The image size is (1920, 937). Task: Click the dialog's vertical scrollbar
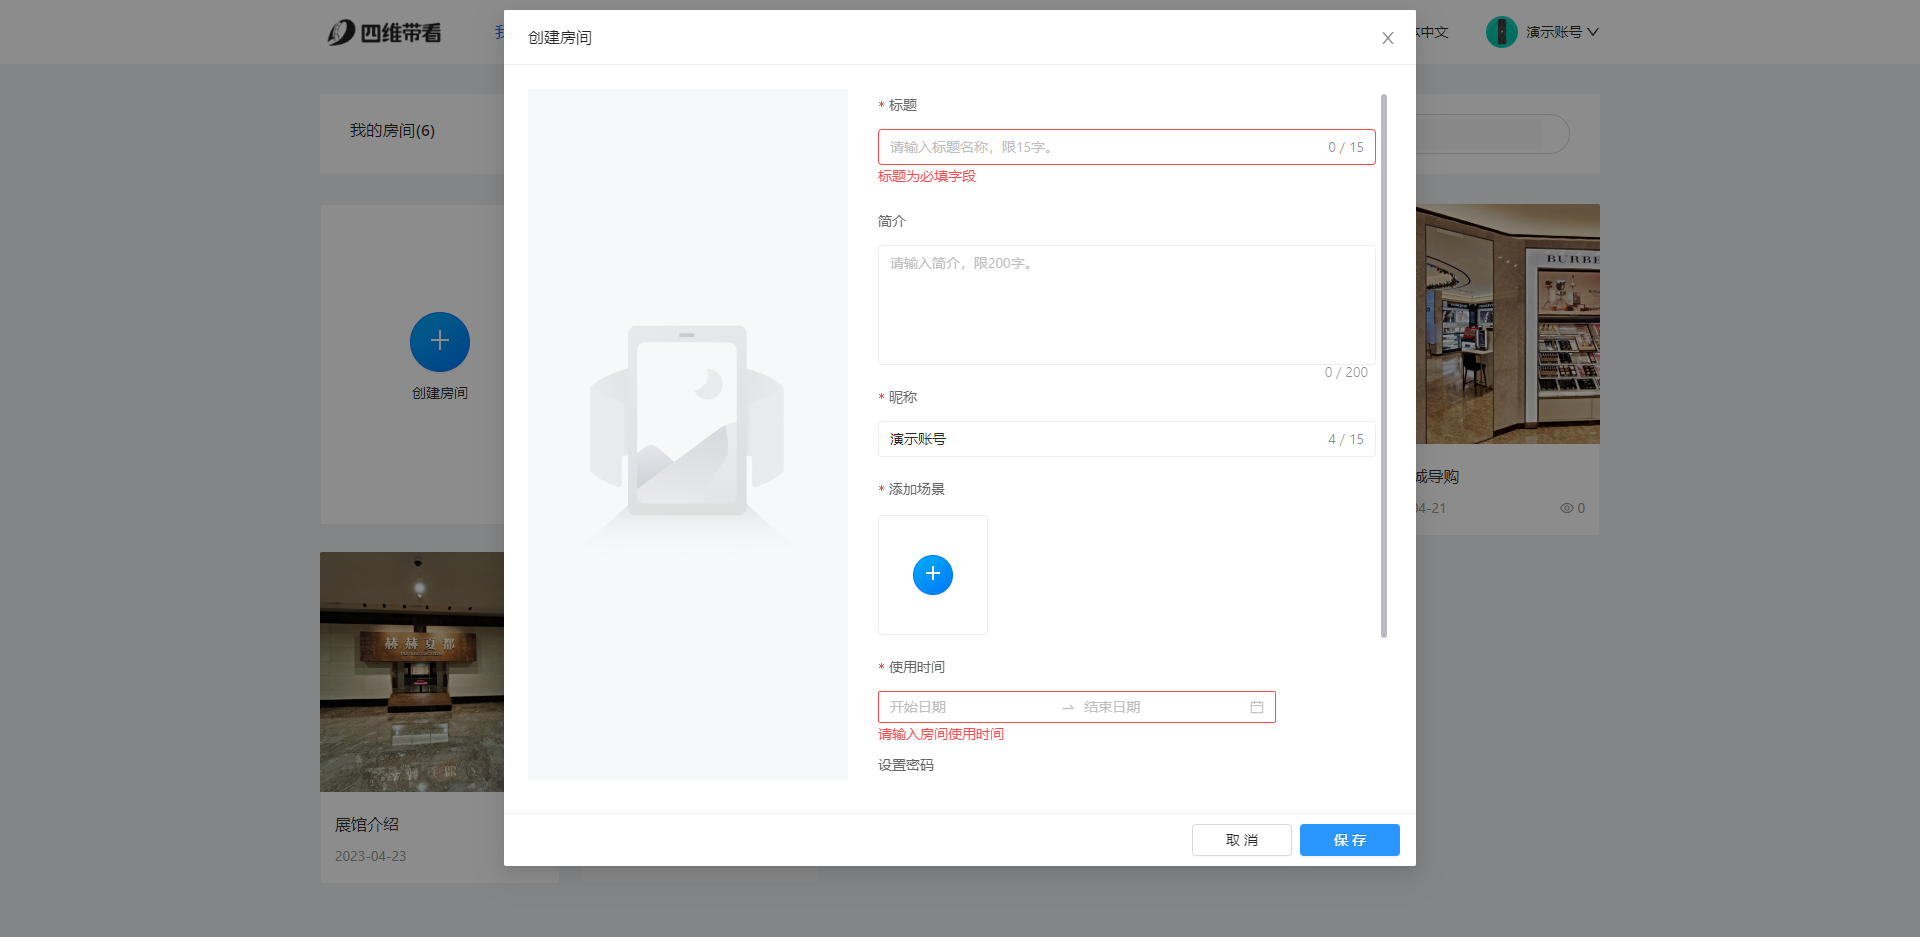(1383, 365)
